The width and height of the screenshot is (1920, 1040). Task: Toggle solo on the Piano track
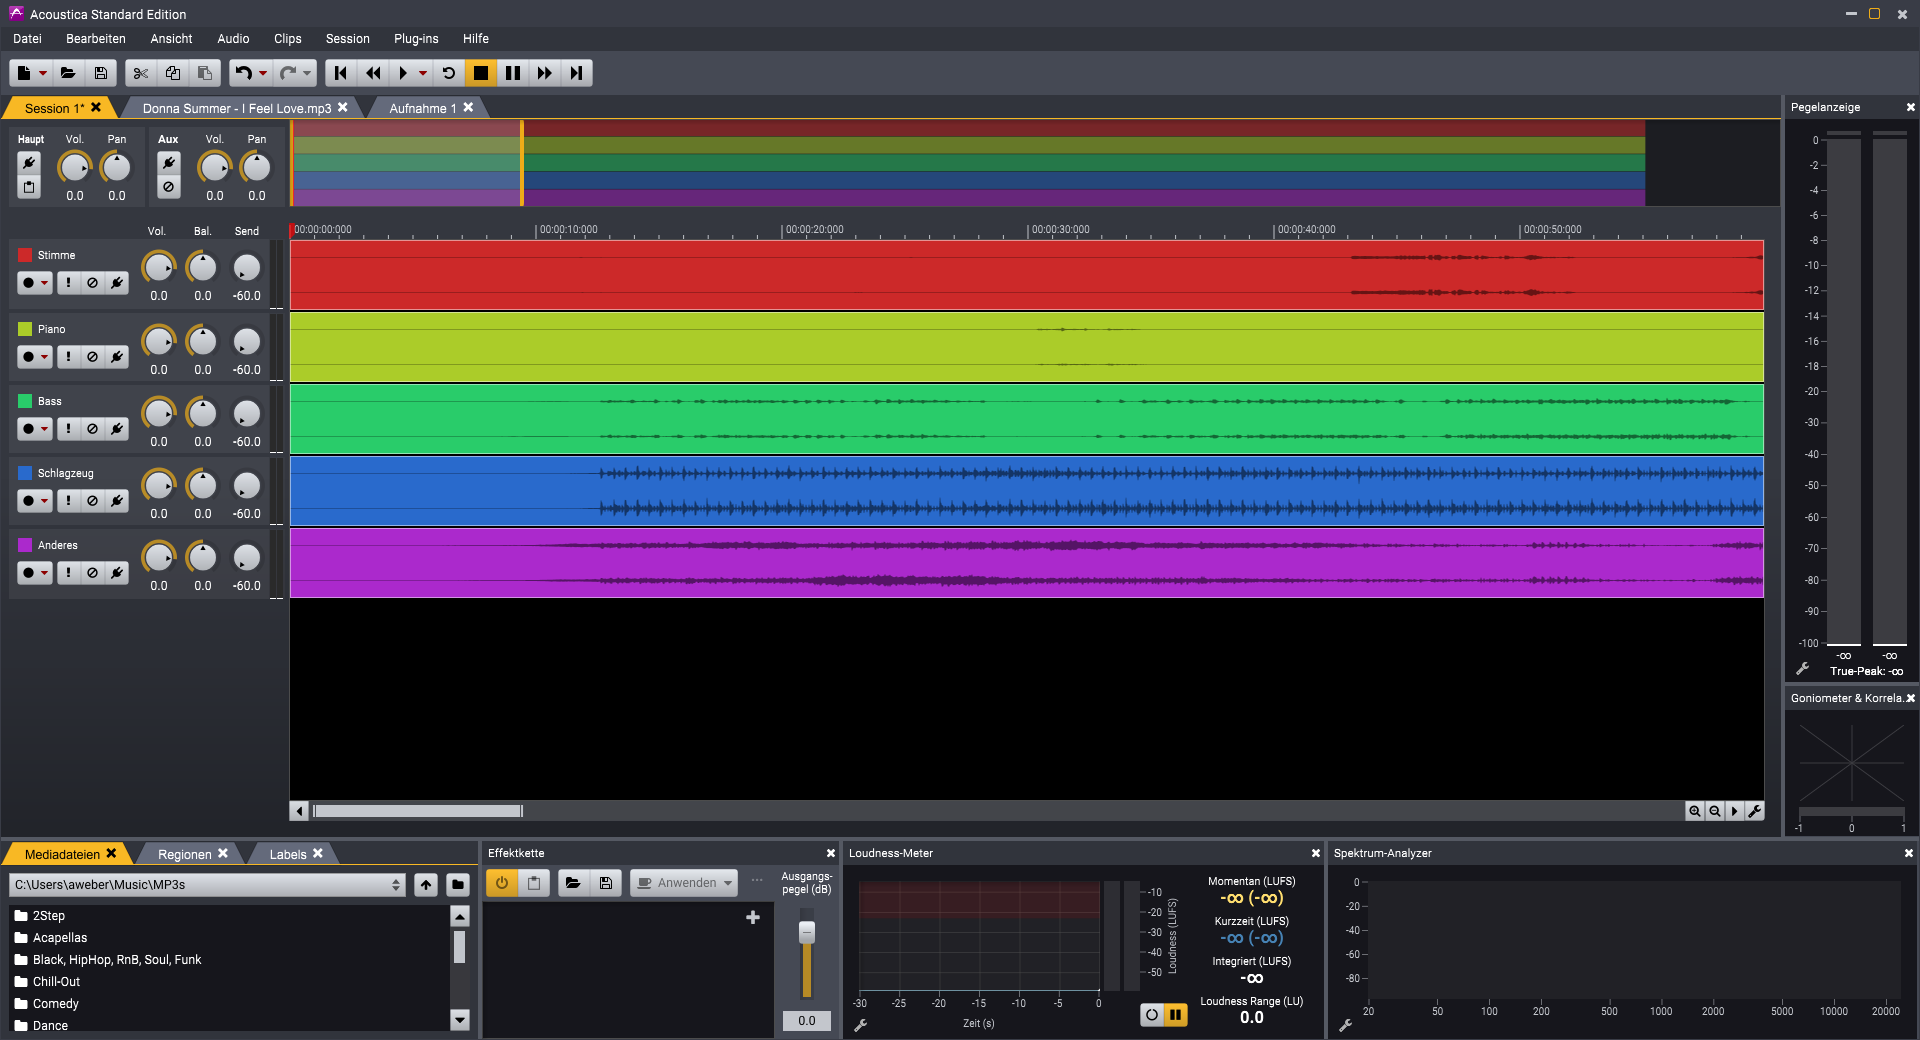[x=68, y=357]
